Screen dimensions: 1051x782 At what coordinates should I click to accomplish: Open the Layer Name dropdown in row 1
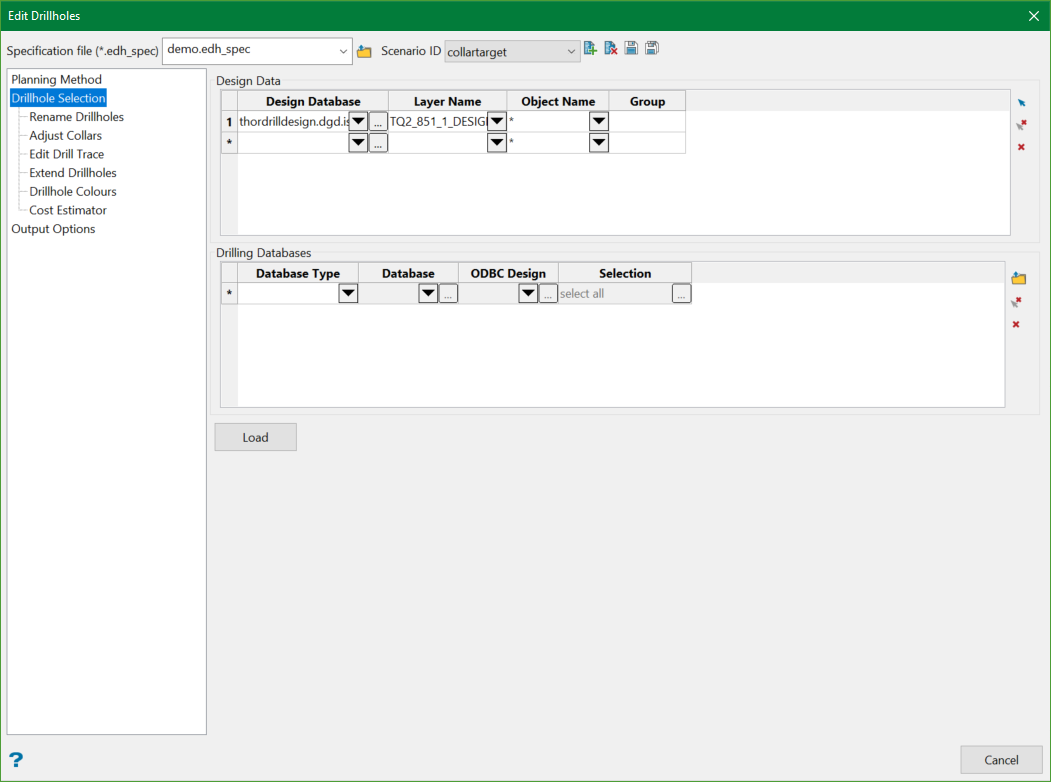(x=496, y=121)
